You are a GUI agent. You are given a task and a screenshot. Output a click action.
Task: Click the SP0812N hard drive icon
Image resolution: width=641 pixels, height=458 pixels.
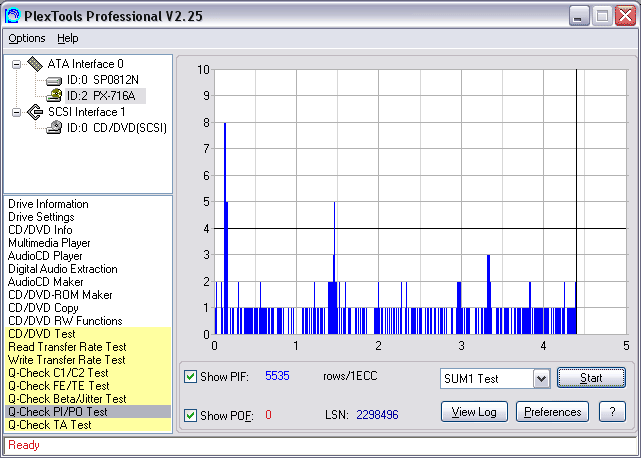click(54, 81)
